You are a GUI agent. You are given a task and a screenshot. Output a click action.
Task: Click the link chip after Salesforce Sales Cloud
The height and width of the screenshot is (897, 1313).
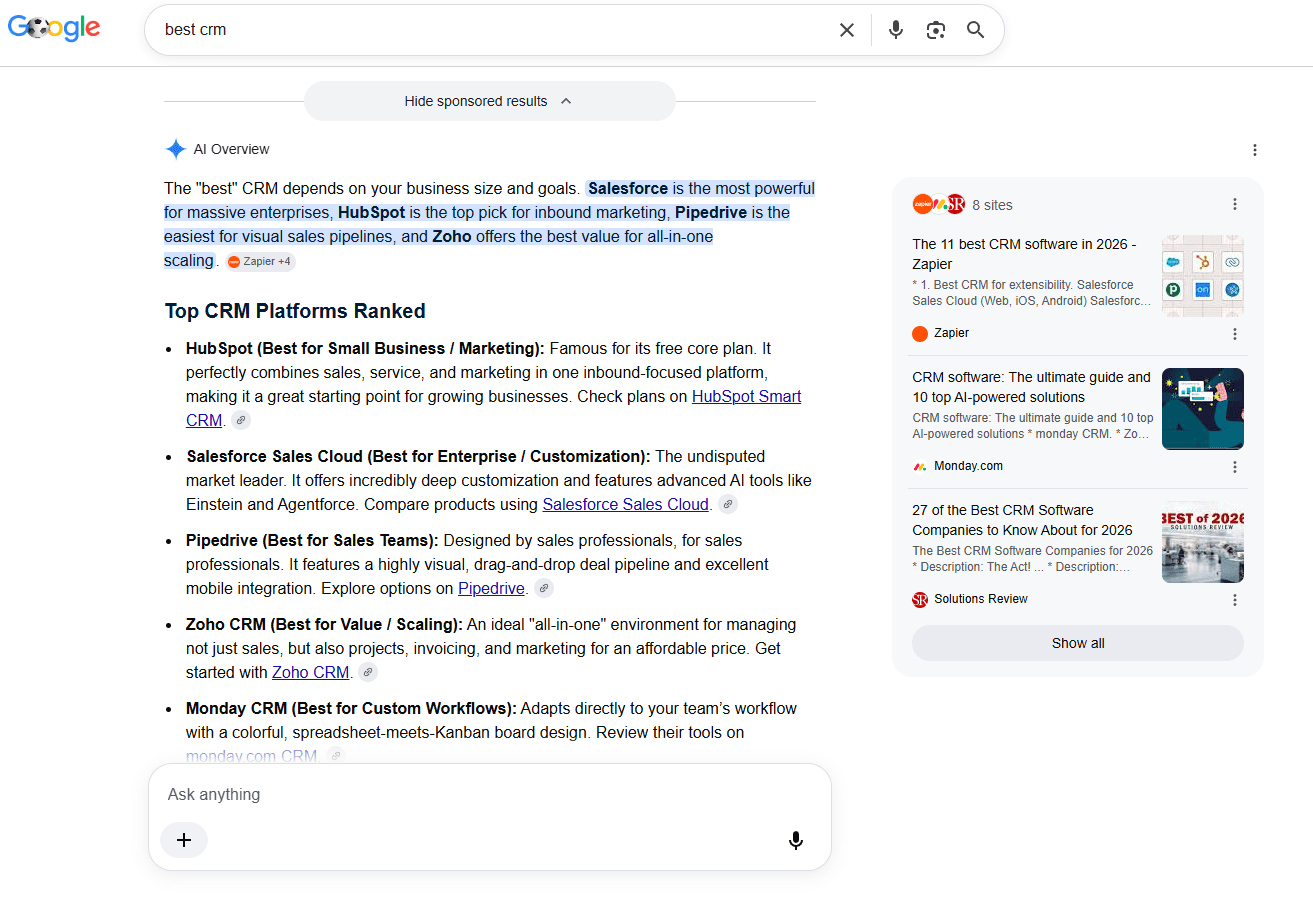tap(728, 504)
